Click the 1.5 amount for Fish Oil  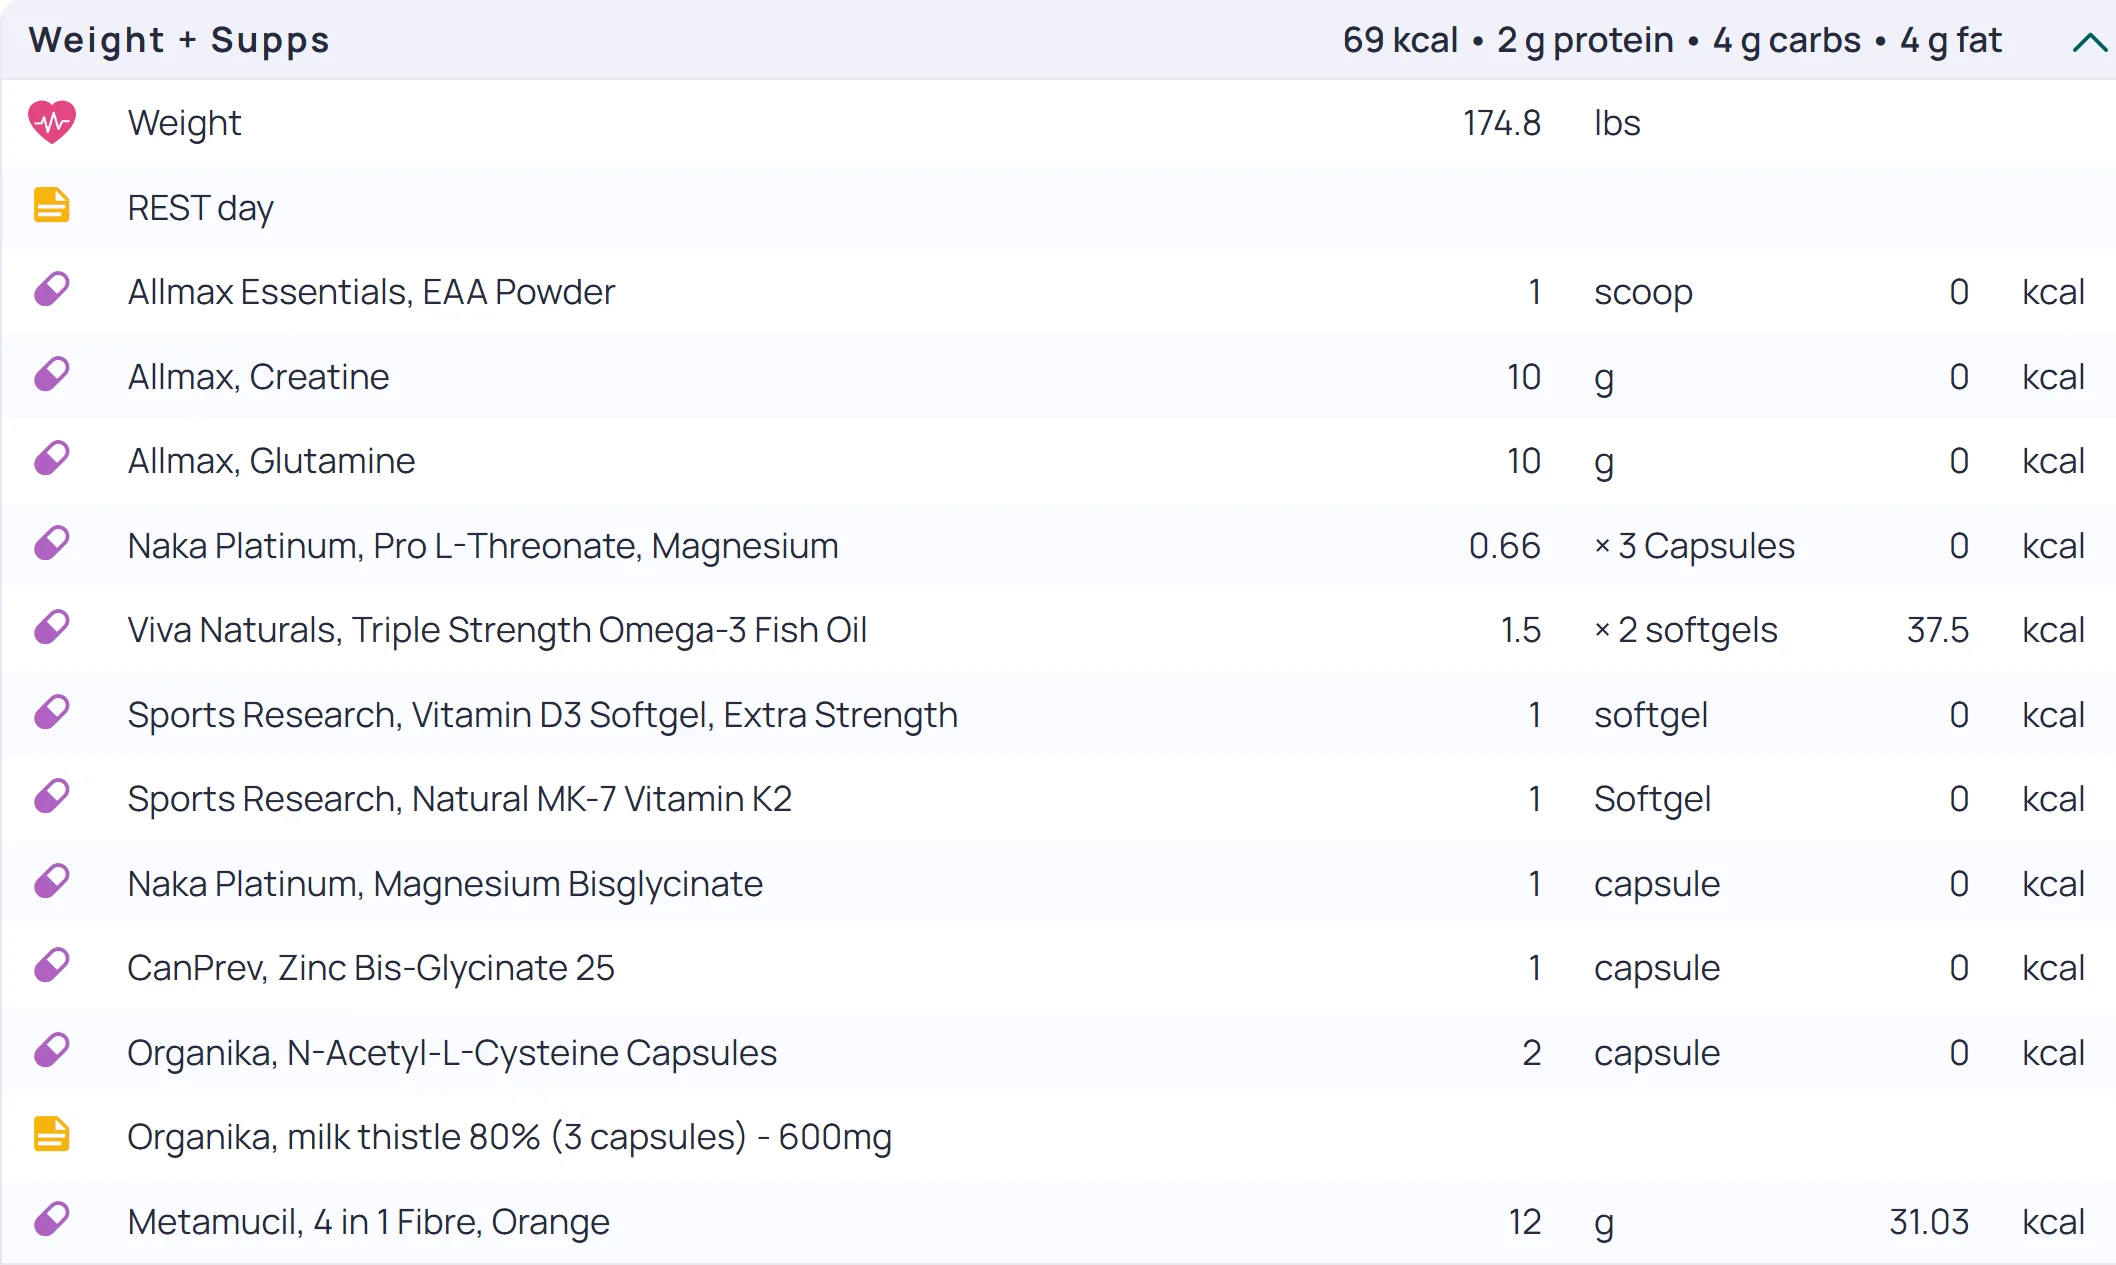point(1521,630)
